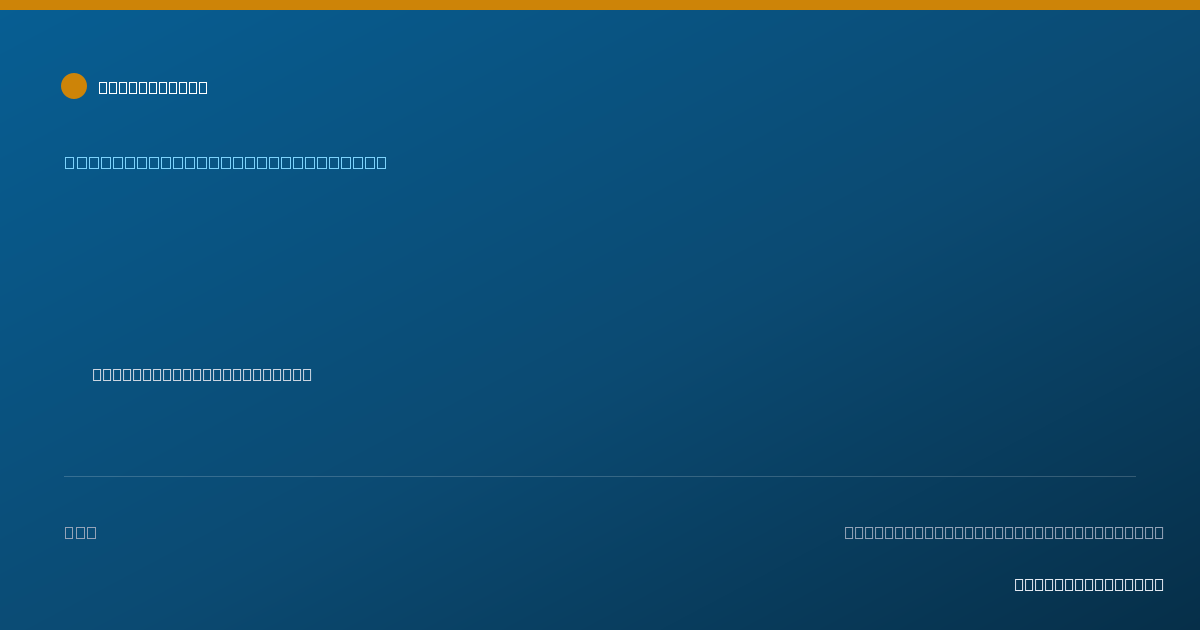Image resolution: width=1200 pixels, height=630 pixels.
Task: Click the orange accent bar
Action: click(600, 5)
